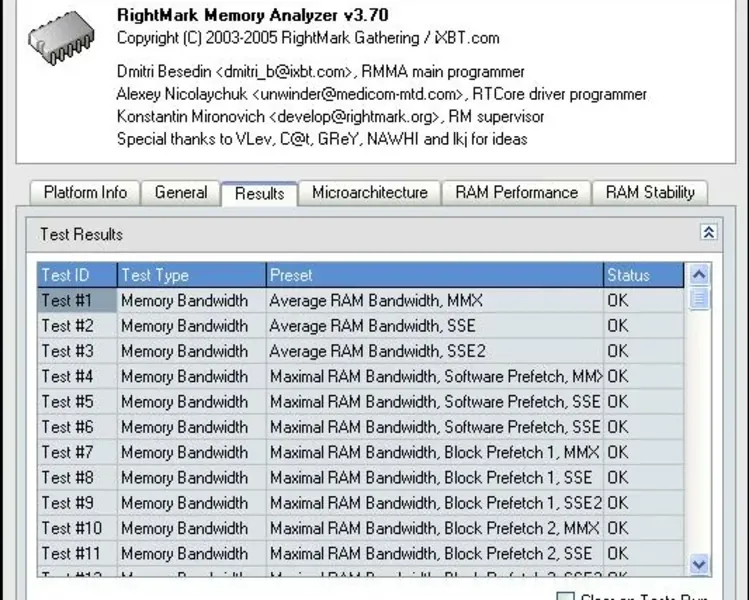Click 'Block Prefetch 2, SSE' preset cell
This screenshot has width=749, height=600.
pyautogui.click(x=435, y=554)
